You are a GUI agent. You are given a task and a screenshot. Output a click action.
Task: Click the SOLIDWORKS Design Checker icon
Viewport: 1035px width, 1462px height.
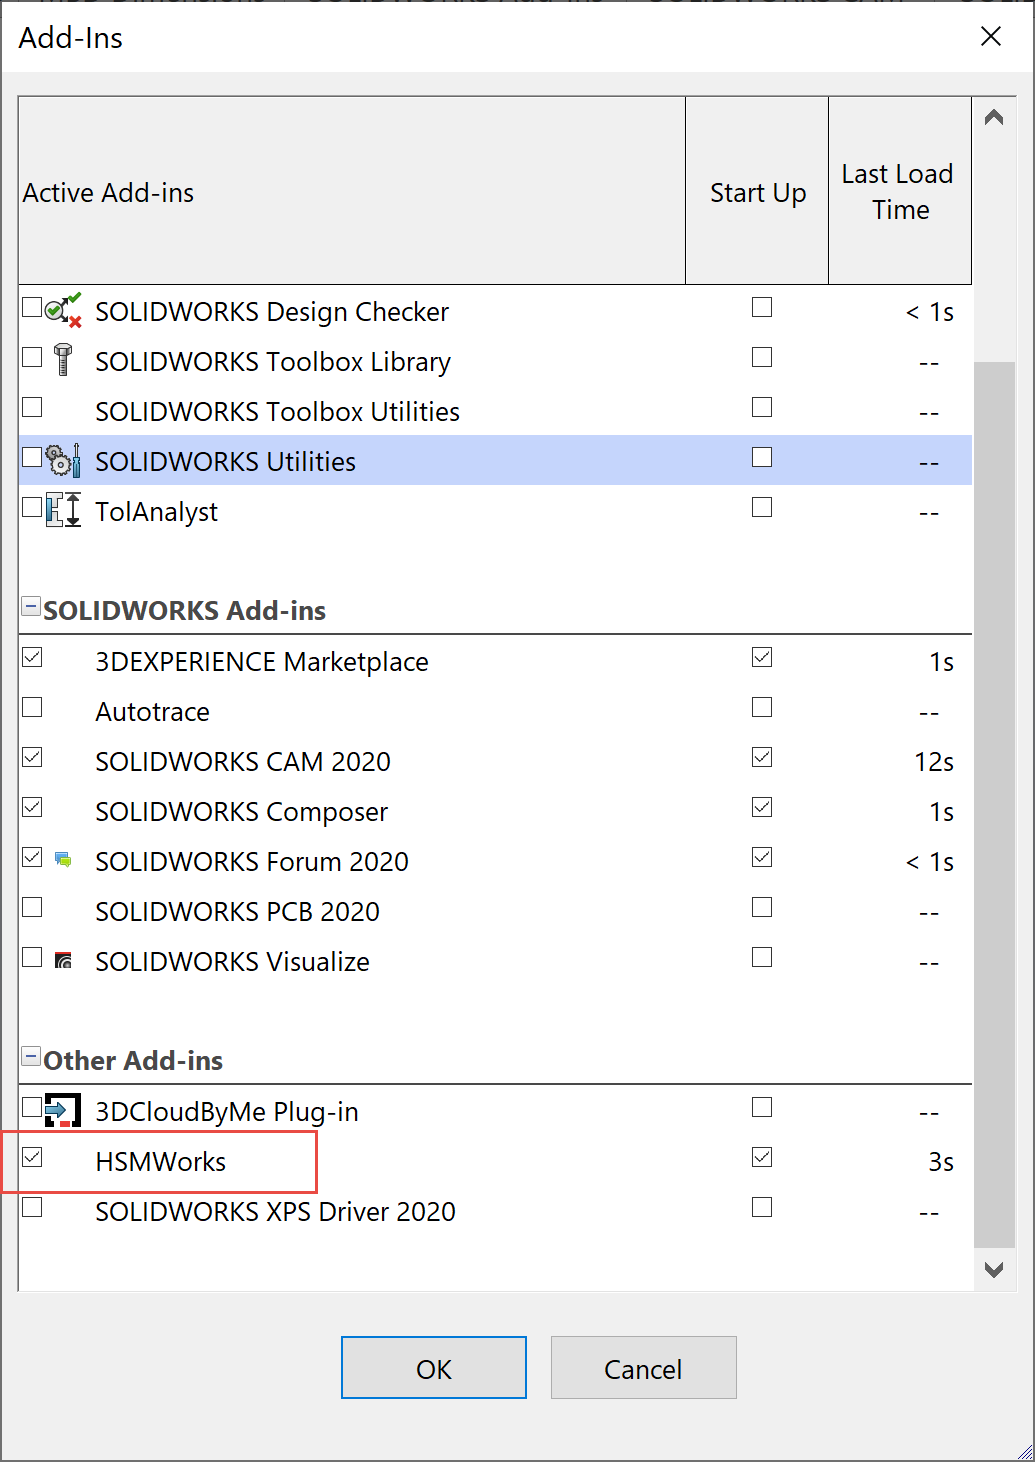pyautogui.click(x=63, y=310)
